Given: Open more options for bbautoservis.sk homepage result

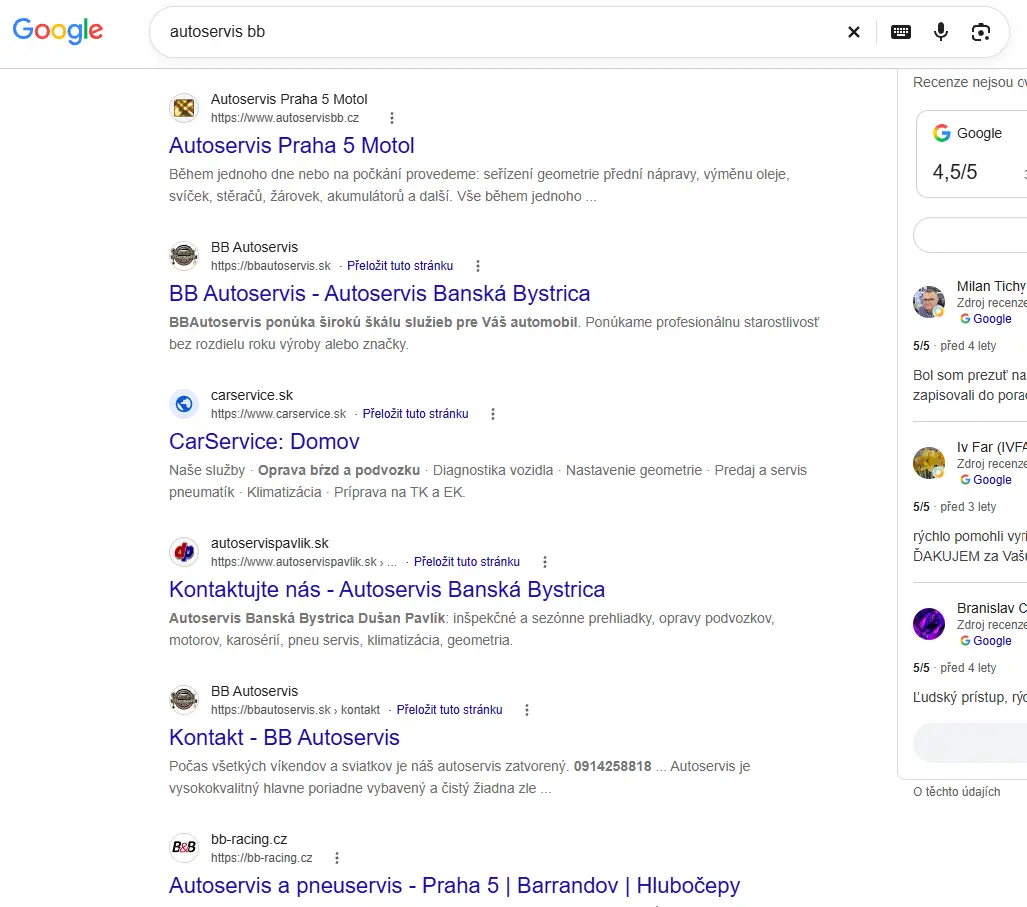Looking at the screenshot, I should [x=477, y=266].
